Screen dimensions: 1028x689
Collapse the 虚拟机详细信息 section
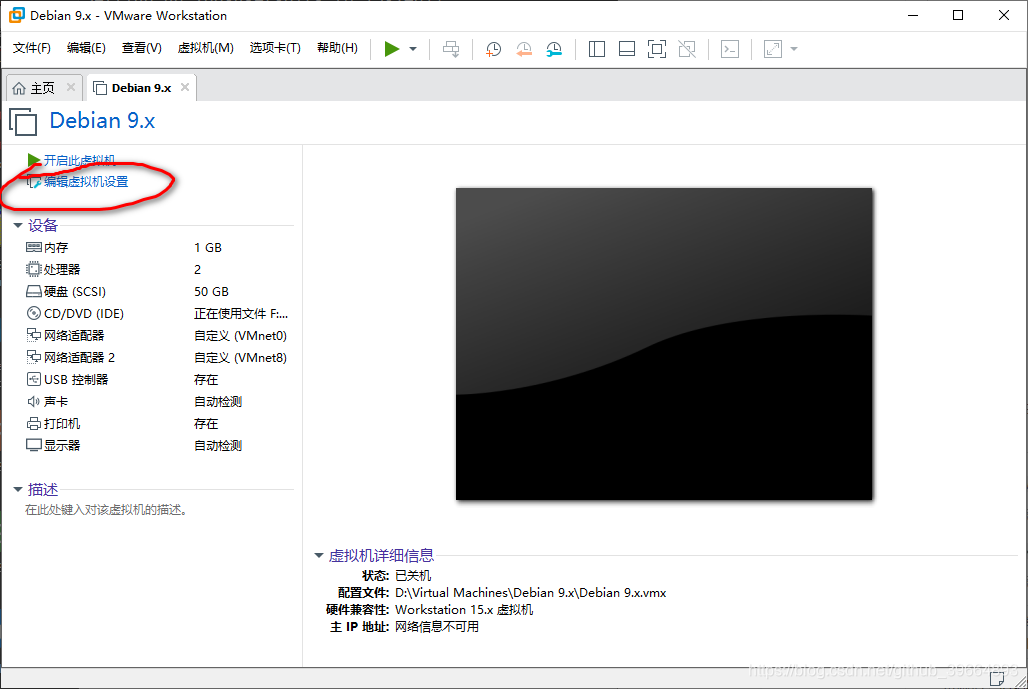click(319, 556)
